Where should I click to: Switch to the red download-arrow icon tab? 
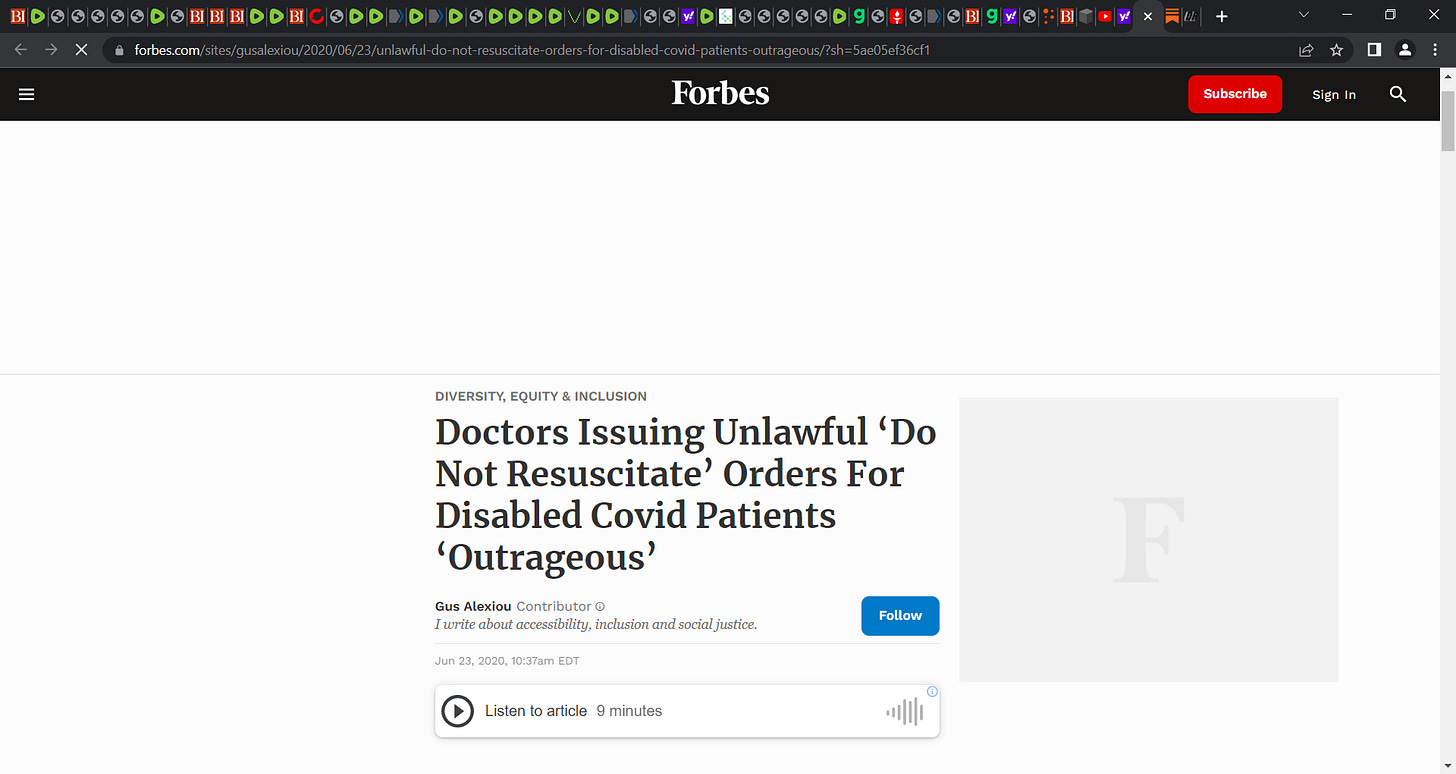pyautogui.click(x=897, y=16)
